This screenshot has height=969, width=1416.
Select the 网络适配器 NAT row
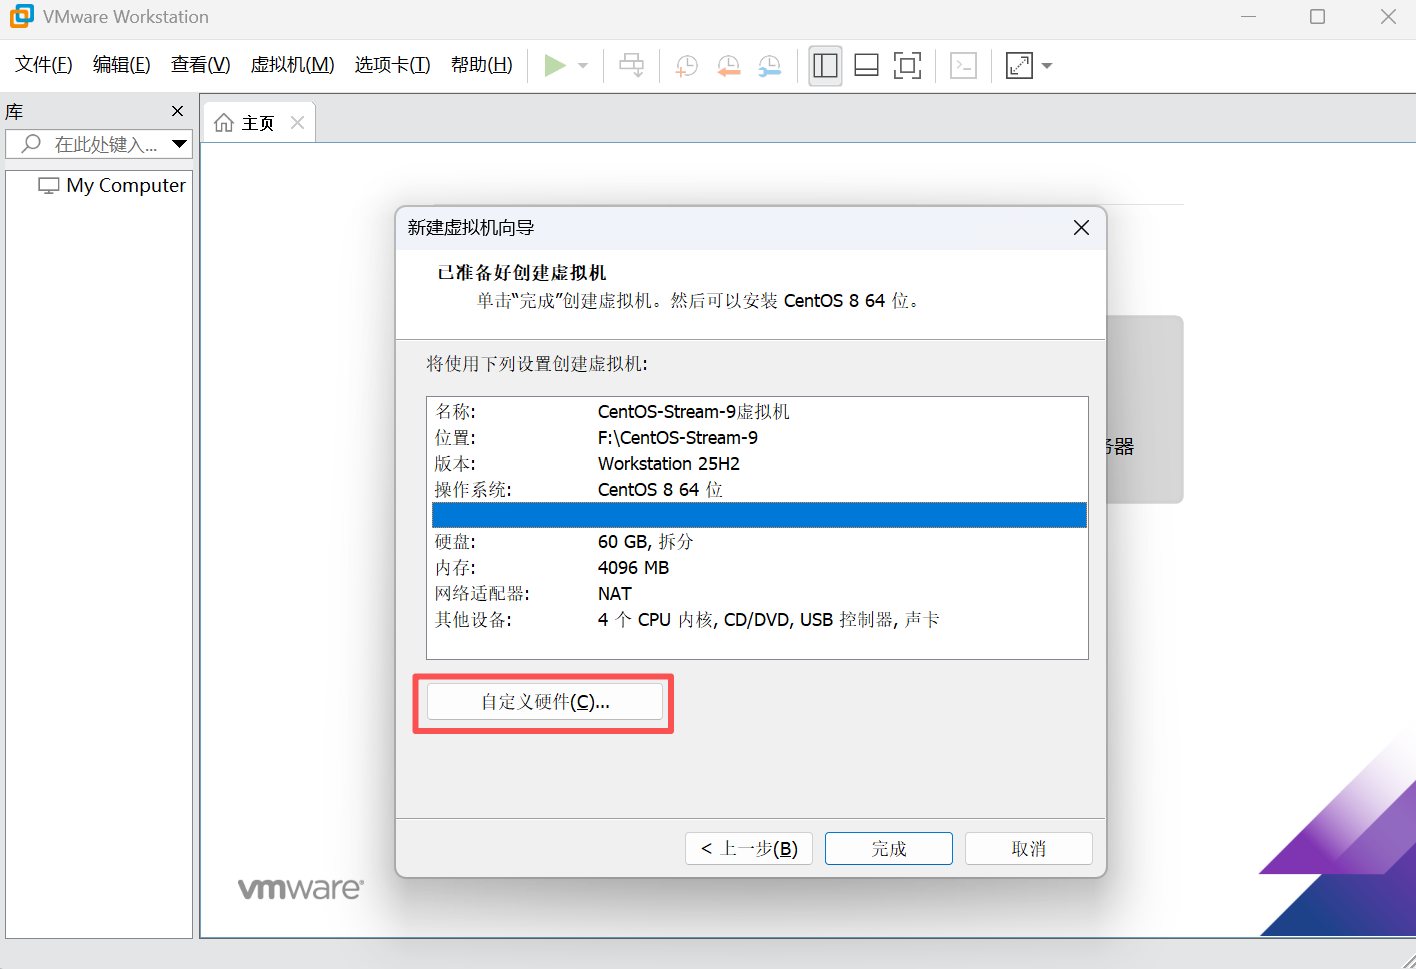pos(759,593)
